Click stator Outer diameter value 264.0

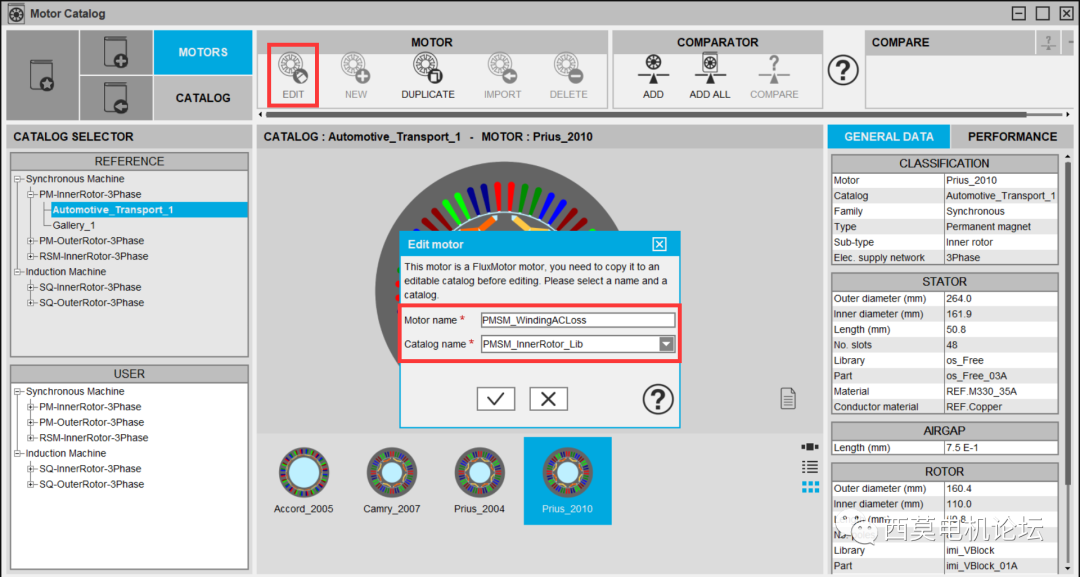1001,299
